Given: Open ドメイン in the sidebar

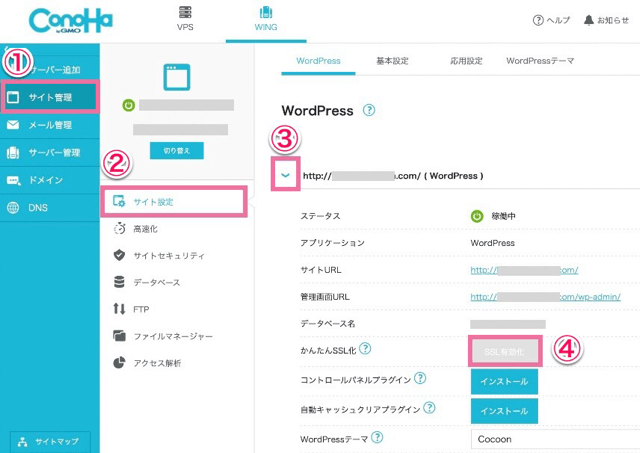Looking at the screenshot, I should click(50, 180).
